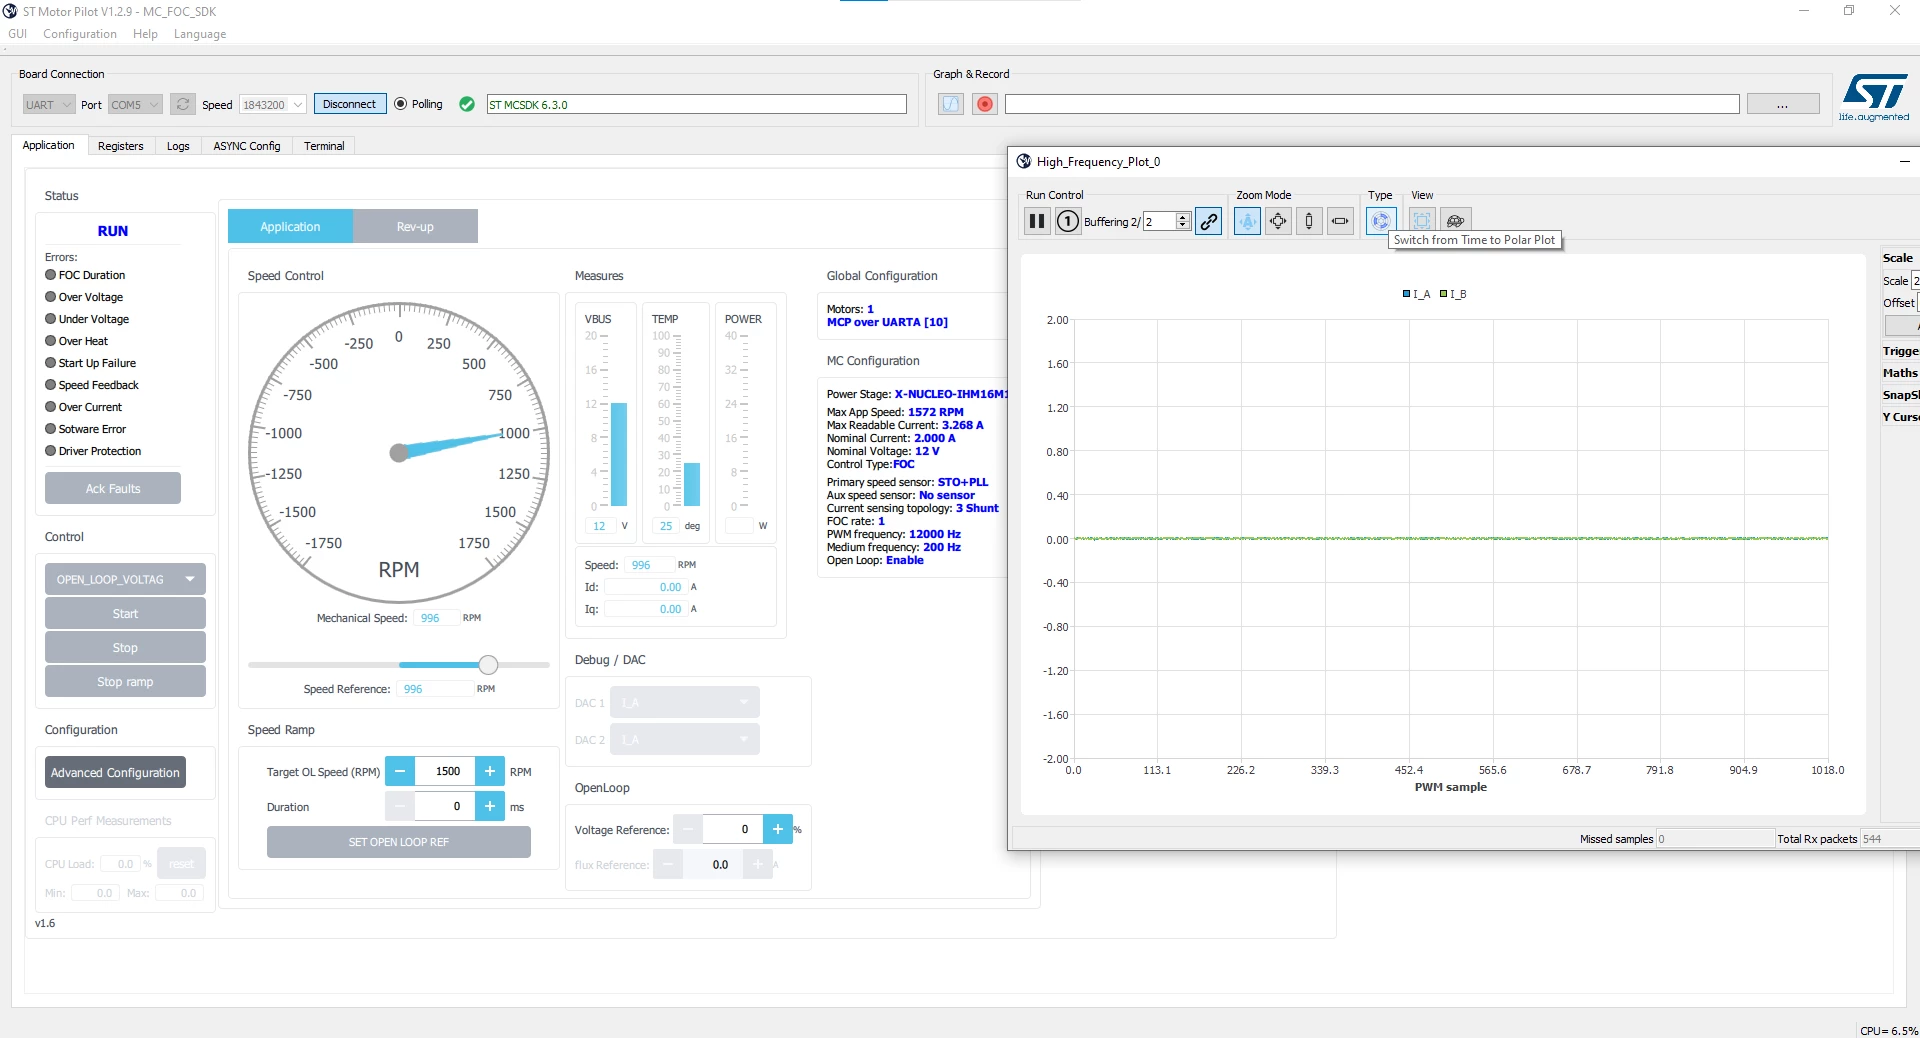Expand the OPEN_LOOP_VOLTAG control mode dropdown
Image resolution: width=1920 pixels, height=1038 pixels.
click(125, 579)
